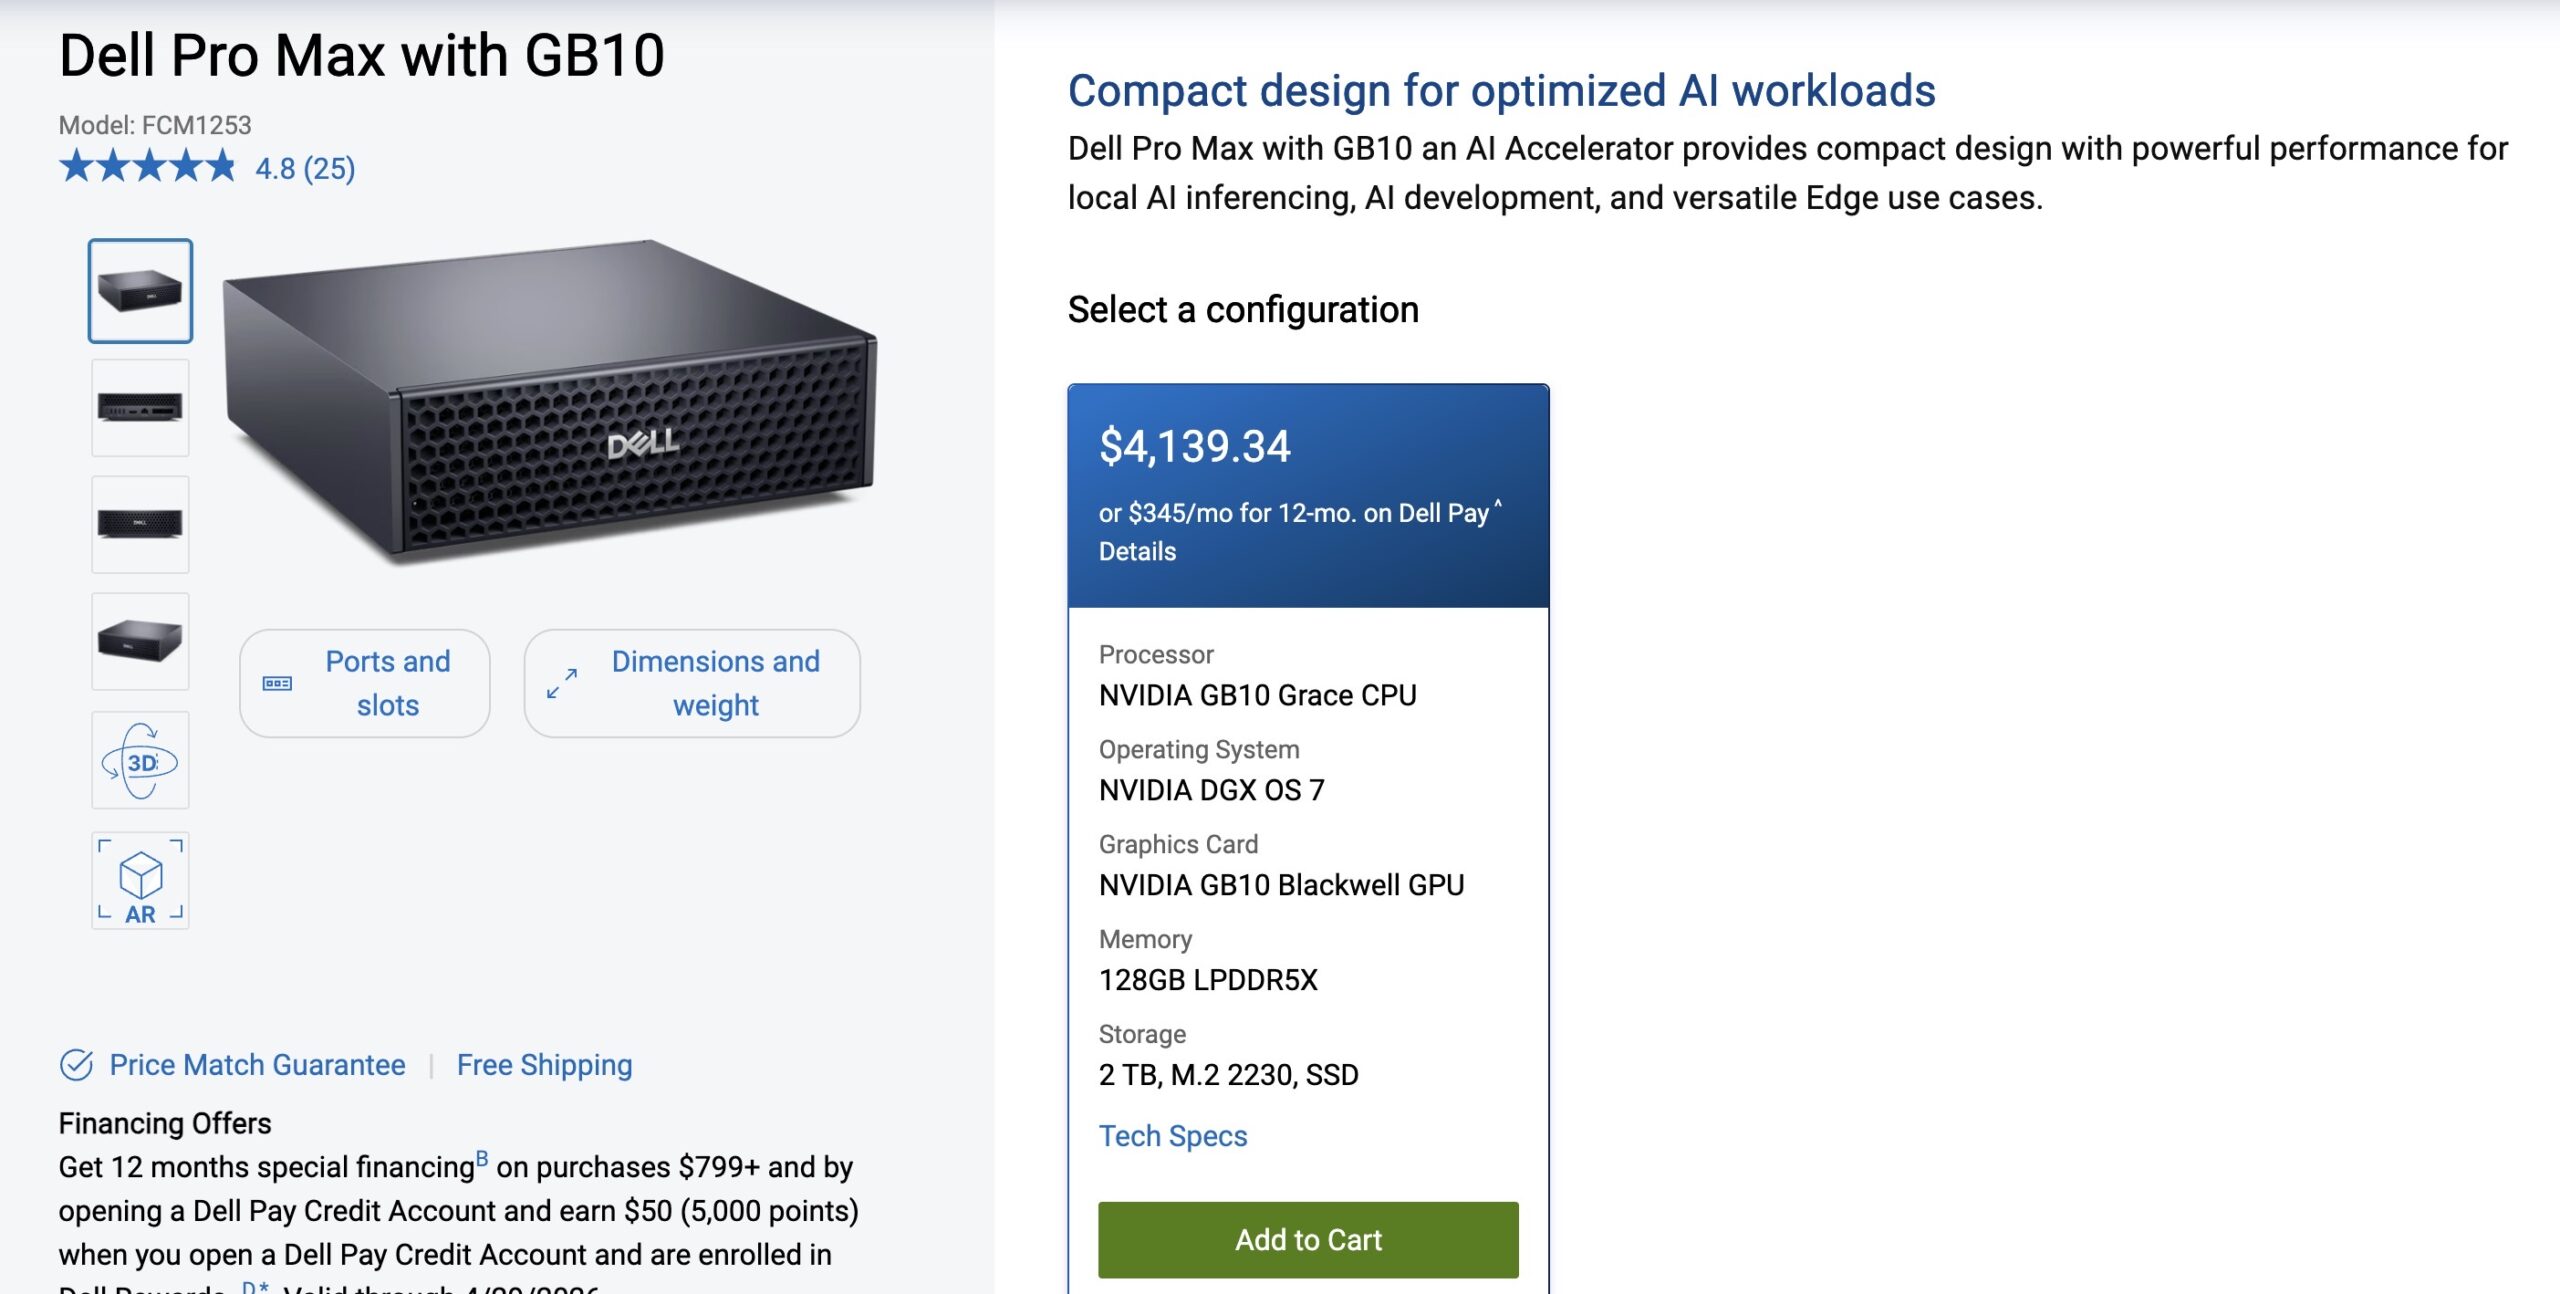
Task: Open Ports and slots details
Action: (387, 683)
